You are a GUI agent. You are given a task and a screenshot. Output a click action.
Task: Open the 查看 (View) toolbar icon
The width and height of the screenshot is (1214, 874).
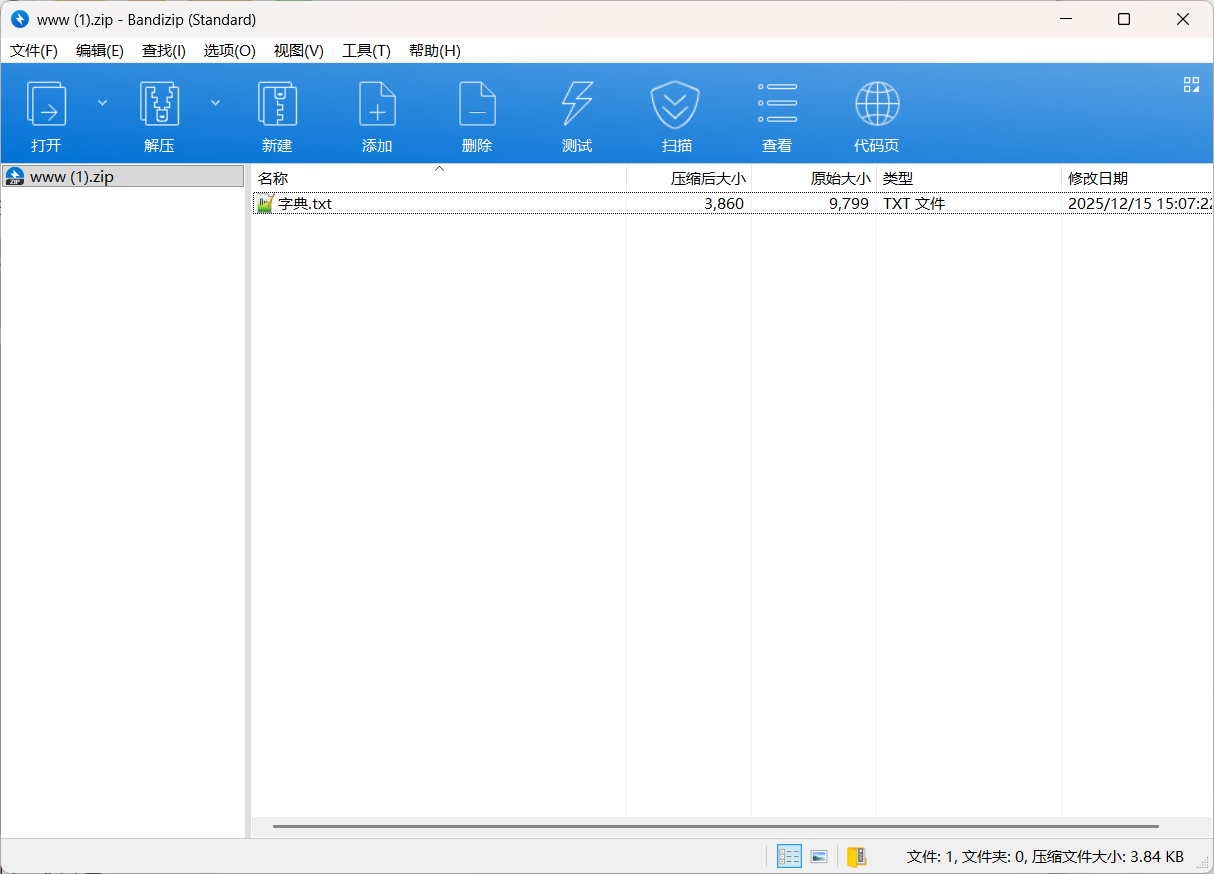[x=777, y=104]
